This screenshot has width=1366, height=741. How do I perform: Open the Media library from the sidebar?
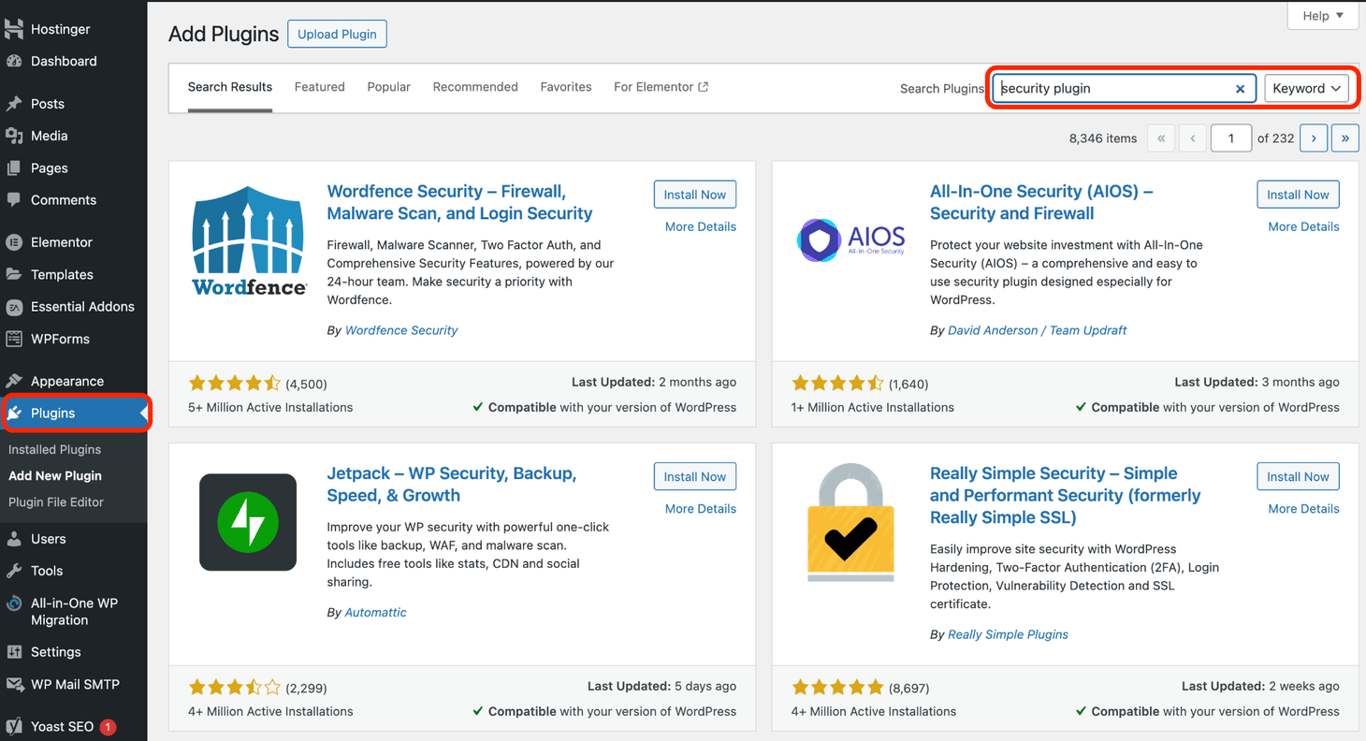pyautogui.click(x=50, y=135)
